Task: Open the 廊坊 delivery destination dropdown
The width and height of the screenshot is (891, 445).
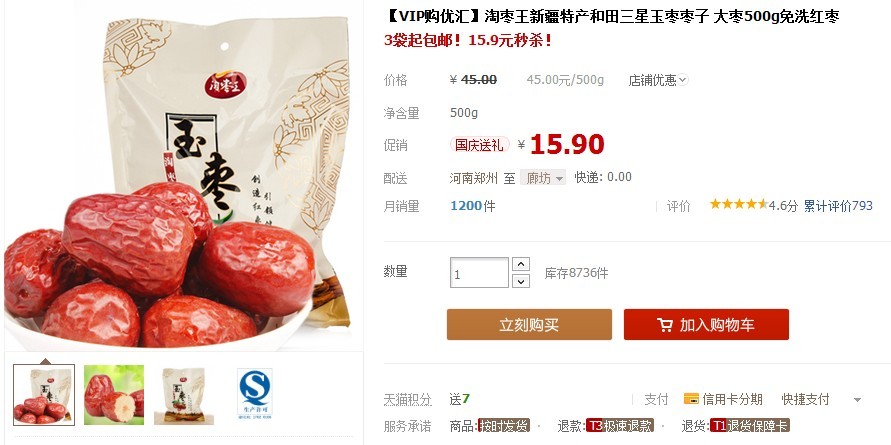Action: (543, 178)
